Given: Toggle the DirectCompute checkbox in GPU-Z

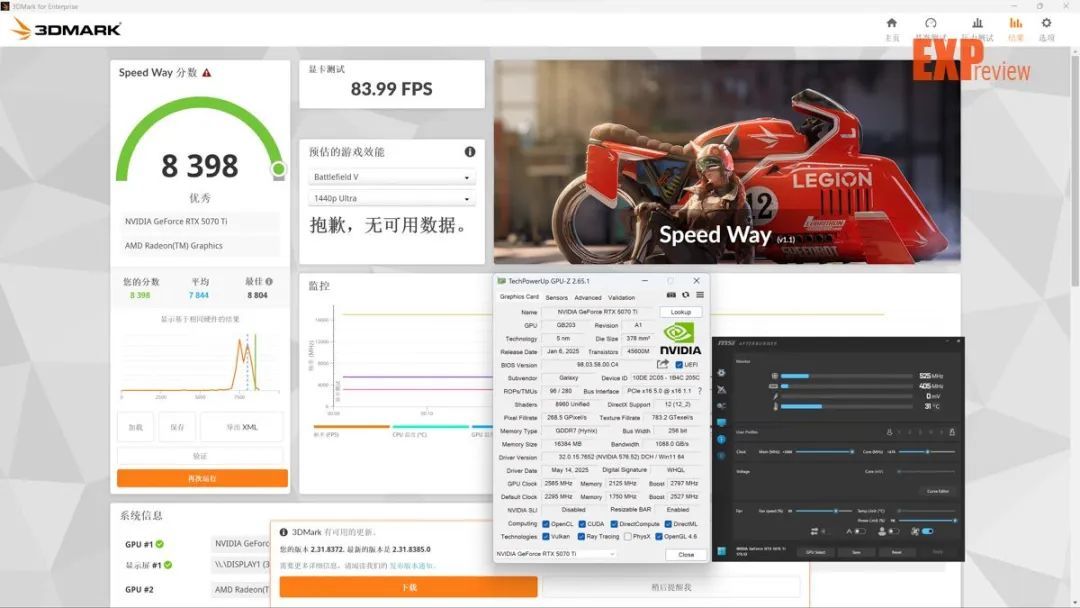Looking at the screenshot, I should (x=614, y=524).
